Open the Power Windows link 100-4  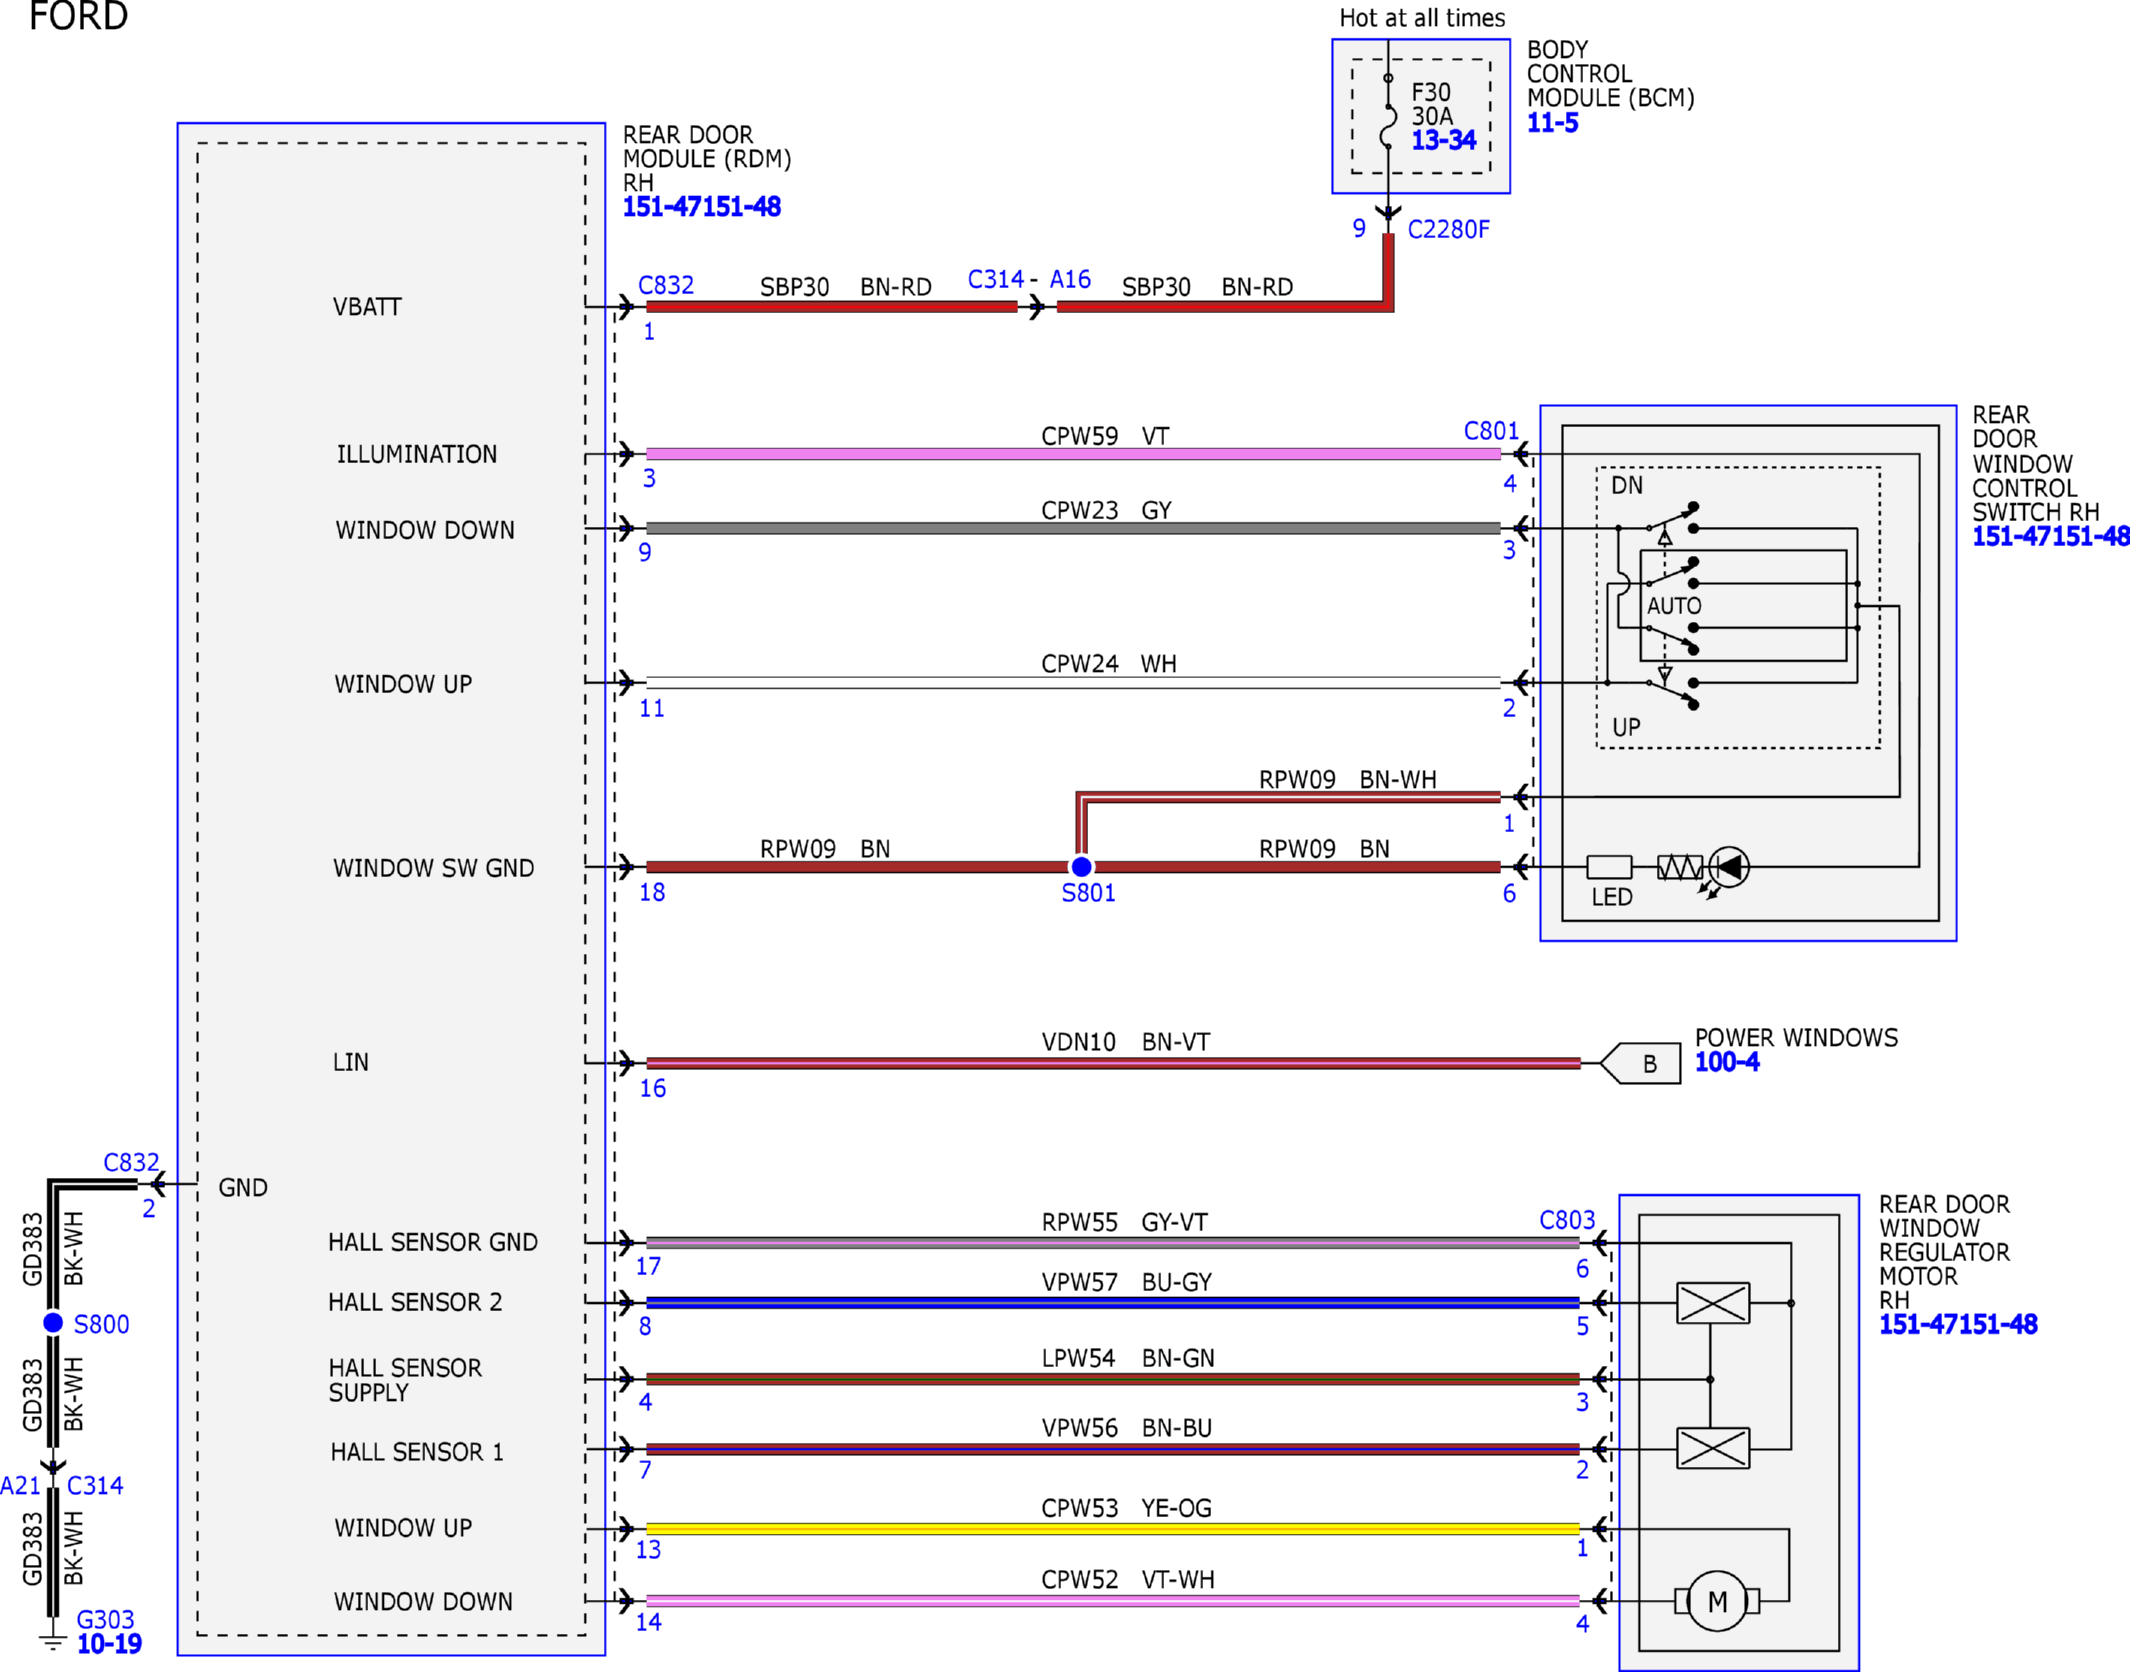(x=1726, y=1062)
